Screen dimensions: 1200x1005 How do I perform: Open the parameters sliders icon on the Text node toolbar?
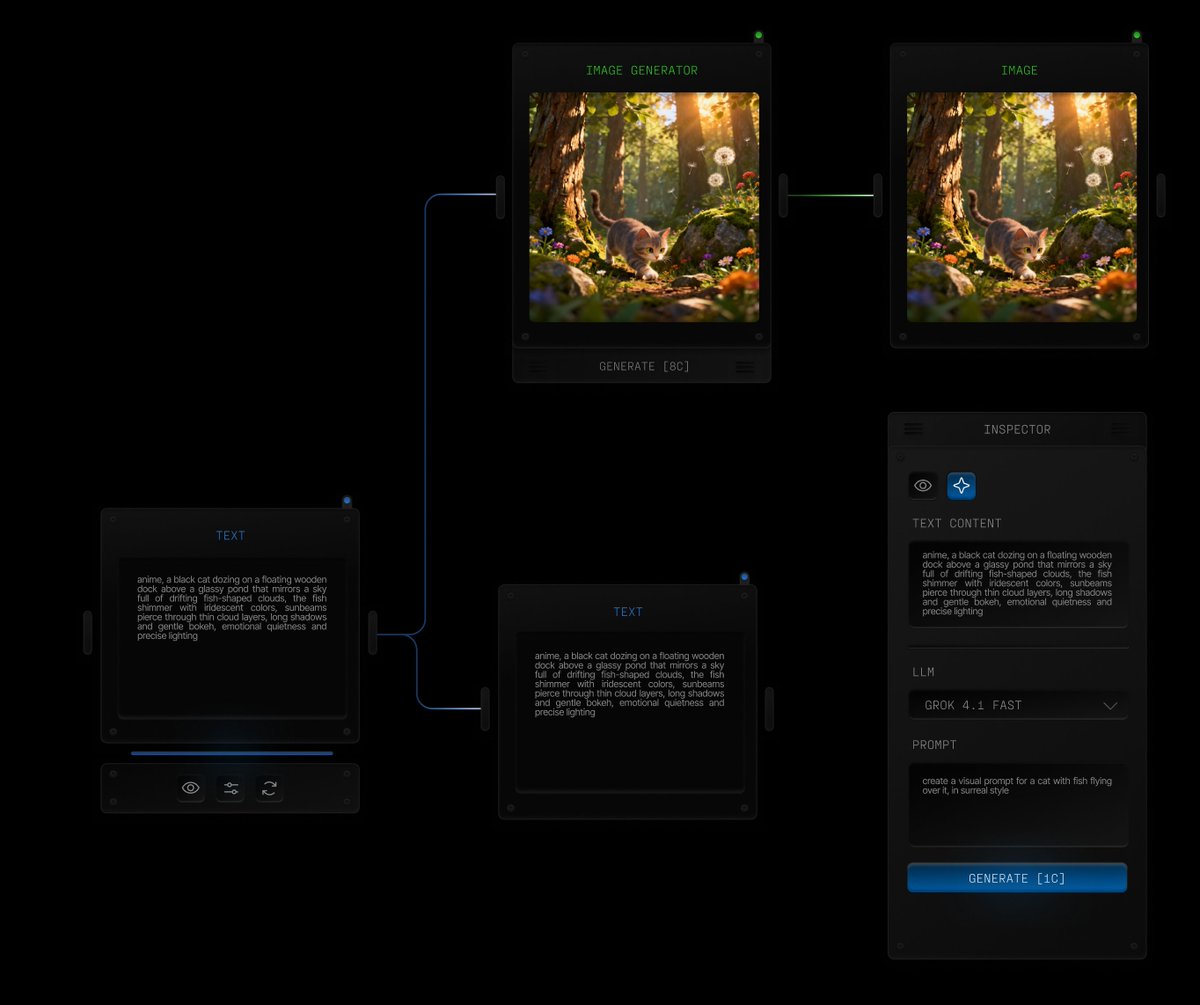tap(230, 788)
